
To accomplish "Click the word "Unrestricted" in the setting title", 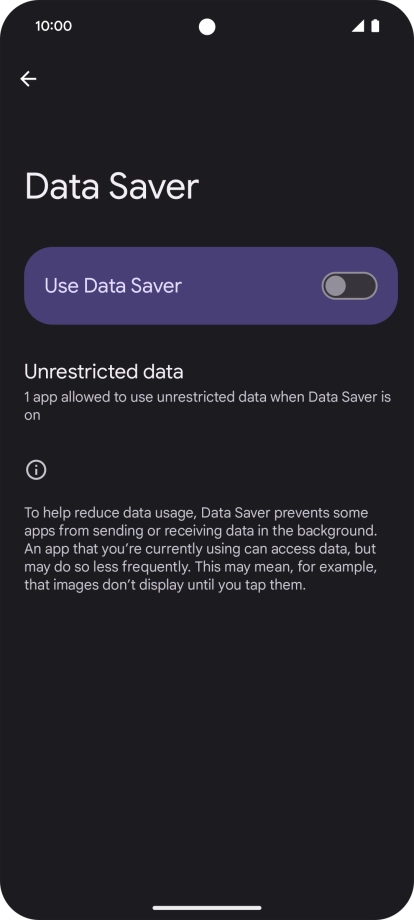I will tap(73, 371).
